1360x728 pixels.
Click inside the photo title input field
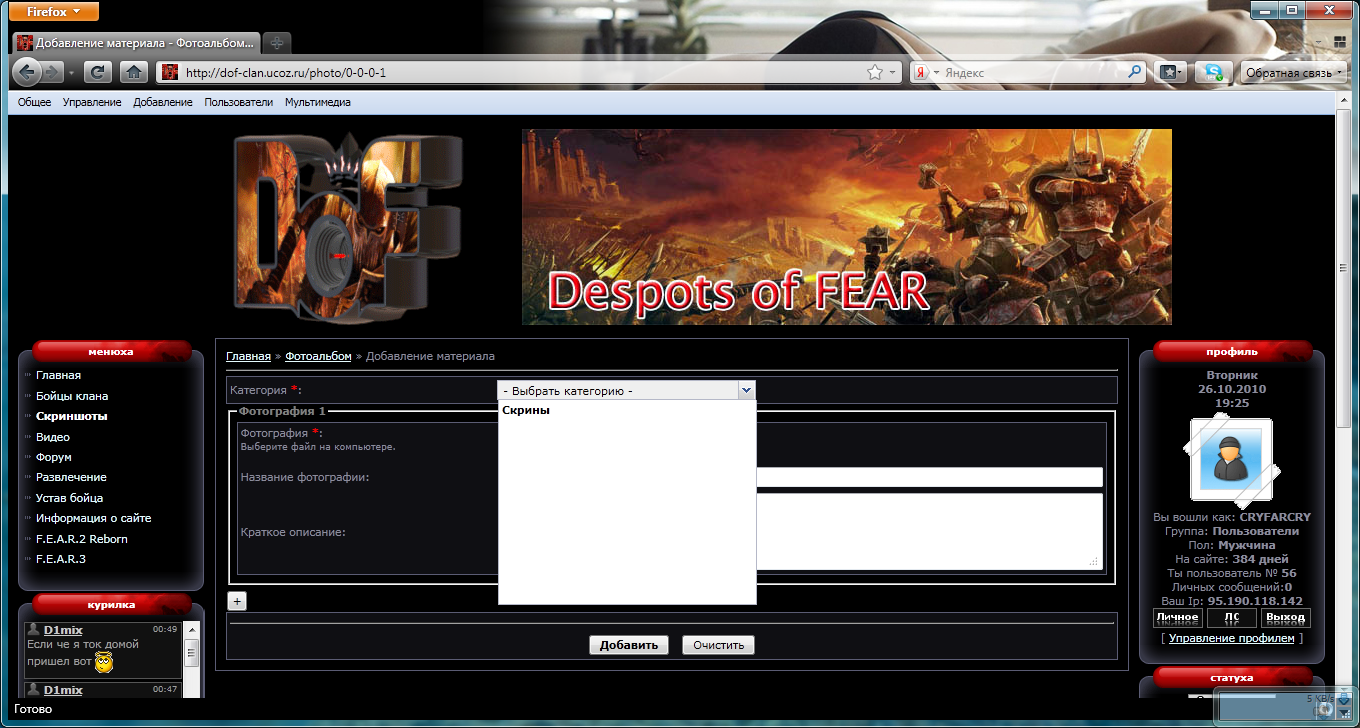(x=929, y=477)
